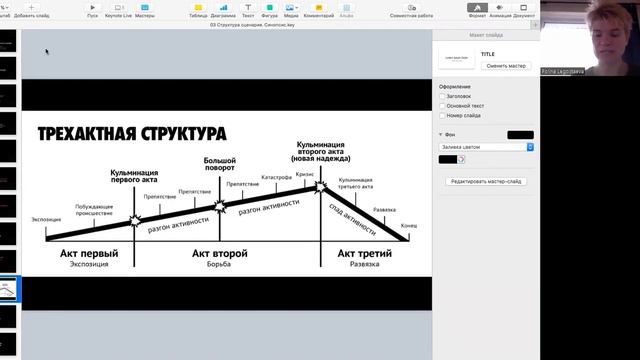Open the Collaboration (Совместная работа) icon

point(411,7)
